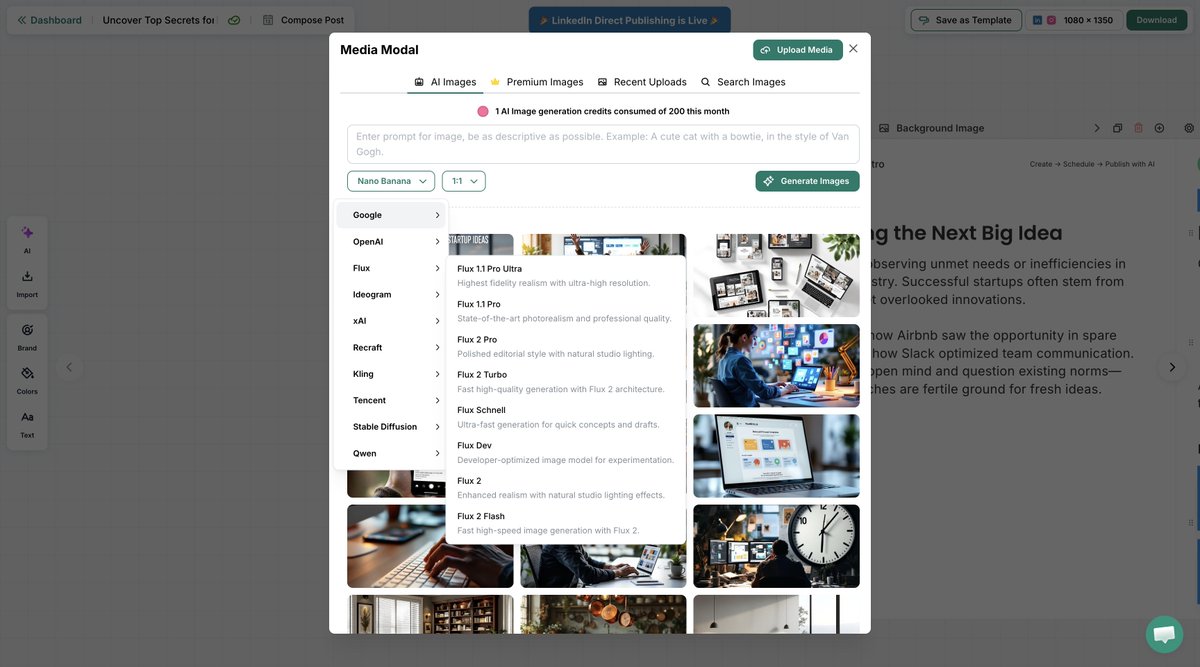Click the Upload Media button
This screenshot has height=667, width=1200.
tap(798, 50)
